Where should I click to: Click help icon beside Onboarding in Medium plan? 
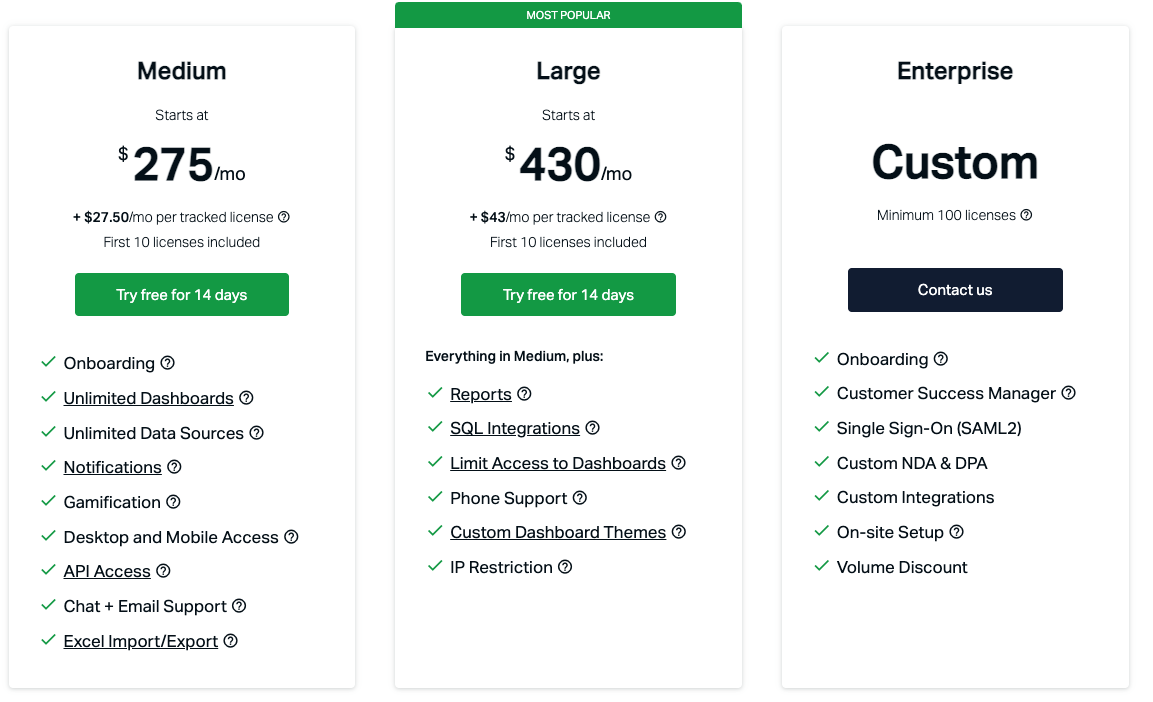166,363
